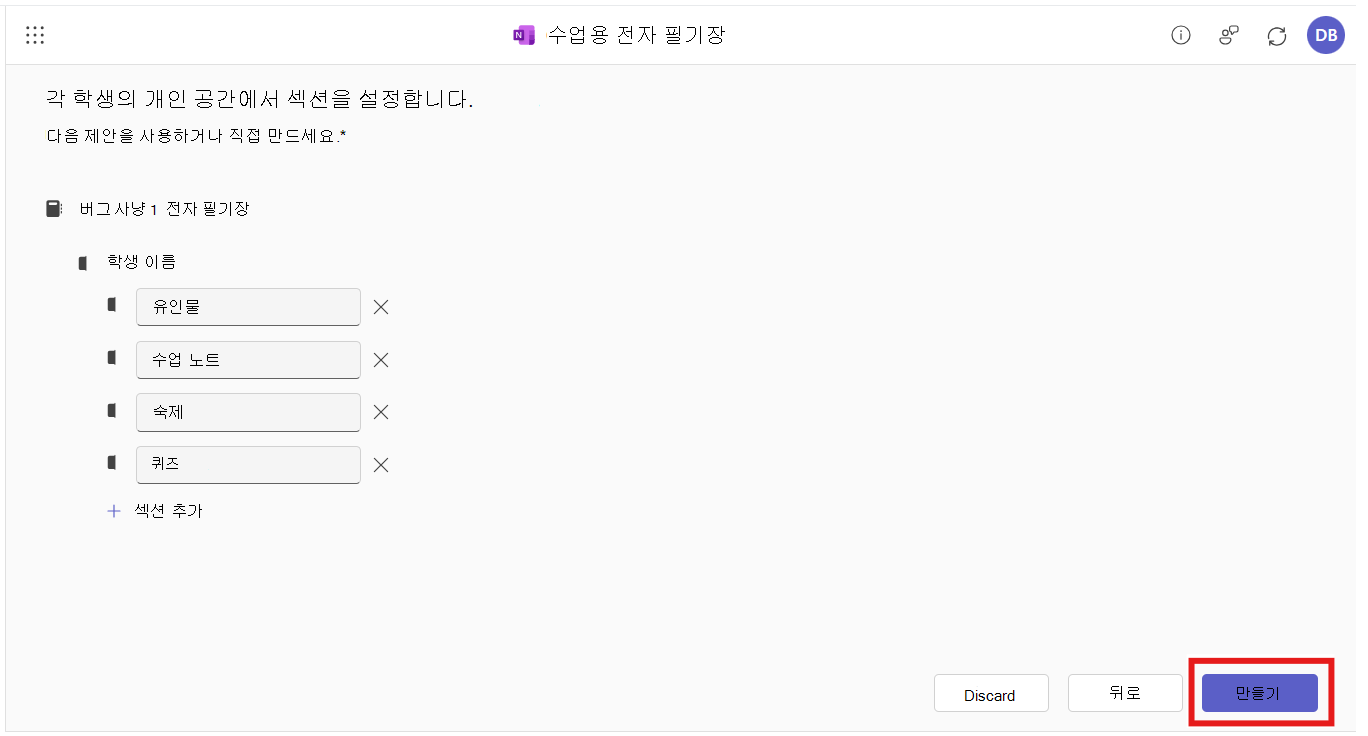Screen dimensions: 1368x736
Task: Open the app launcher waffle grid
Action: 35,35
